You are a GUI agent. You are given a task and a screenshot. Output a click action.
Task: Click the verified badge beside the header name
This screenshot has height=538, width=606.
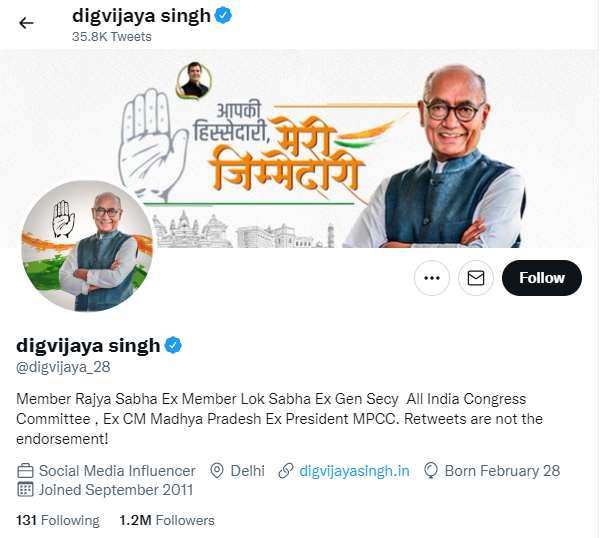click(x=223, y=16)
